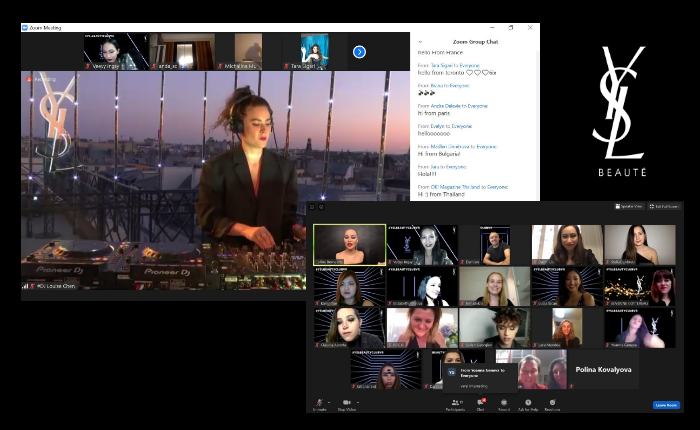Image resolution: width=700 pixels, height=430 pixels.
Task: Start Record from the meeting toolbar
Action: click(x=504, y=405)
